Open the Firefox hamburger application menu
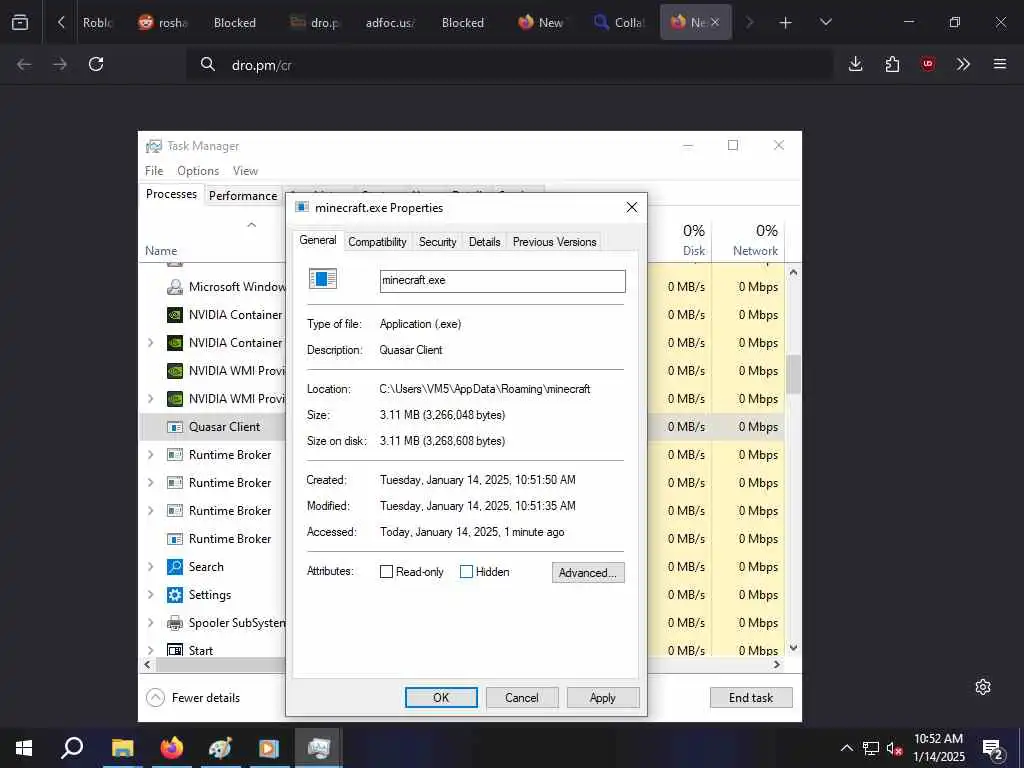 pyautogui.click(x=1000, y=64)
